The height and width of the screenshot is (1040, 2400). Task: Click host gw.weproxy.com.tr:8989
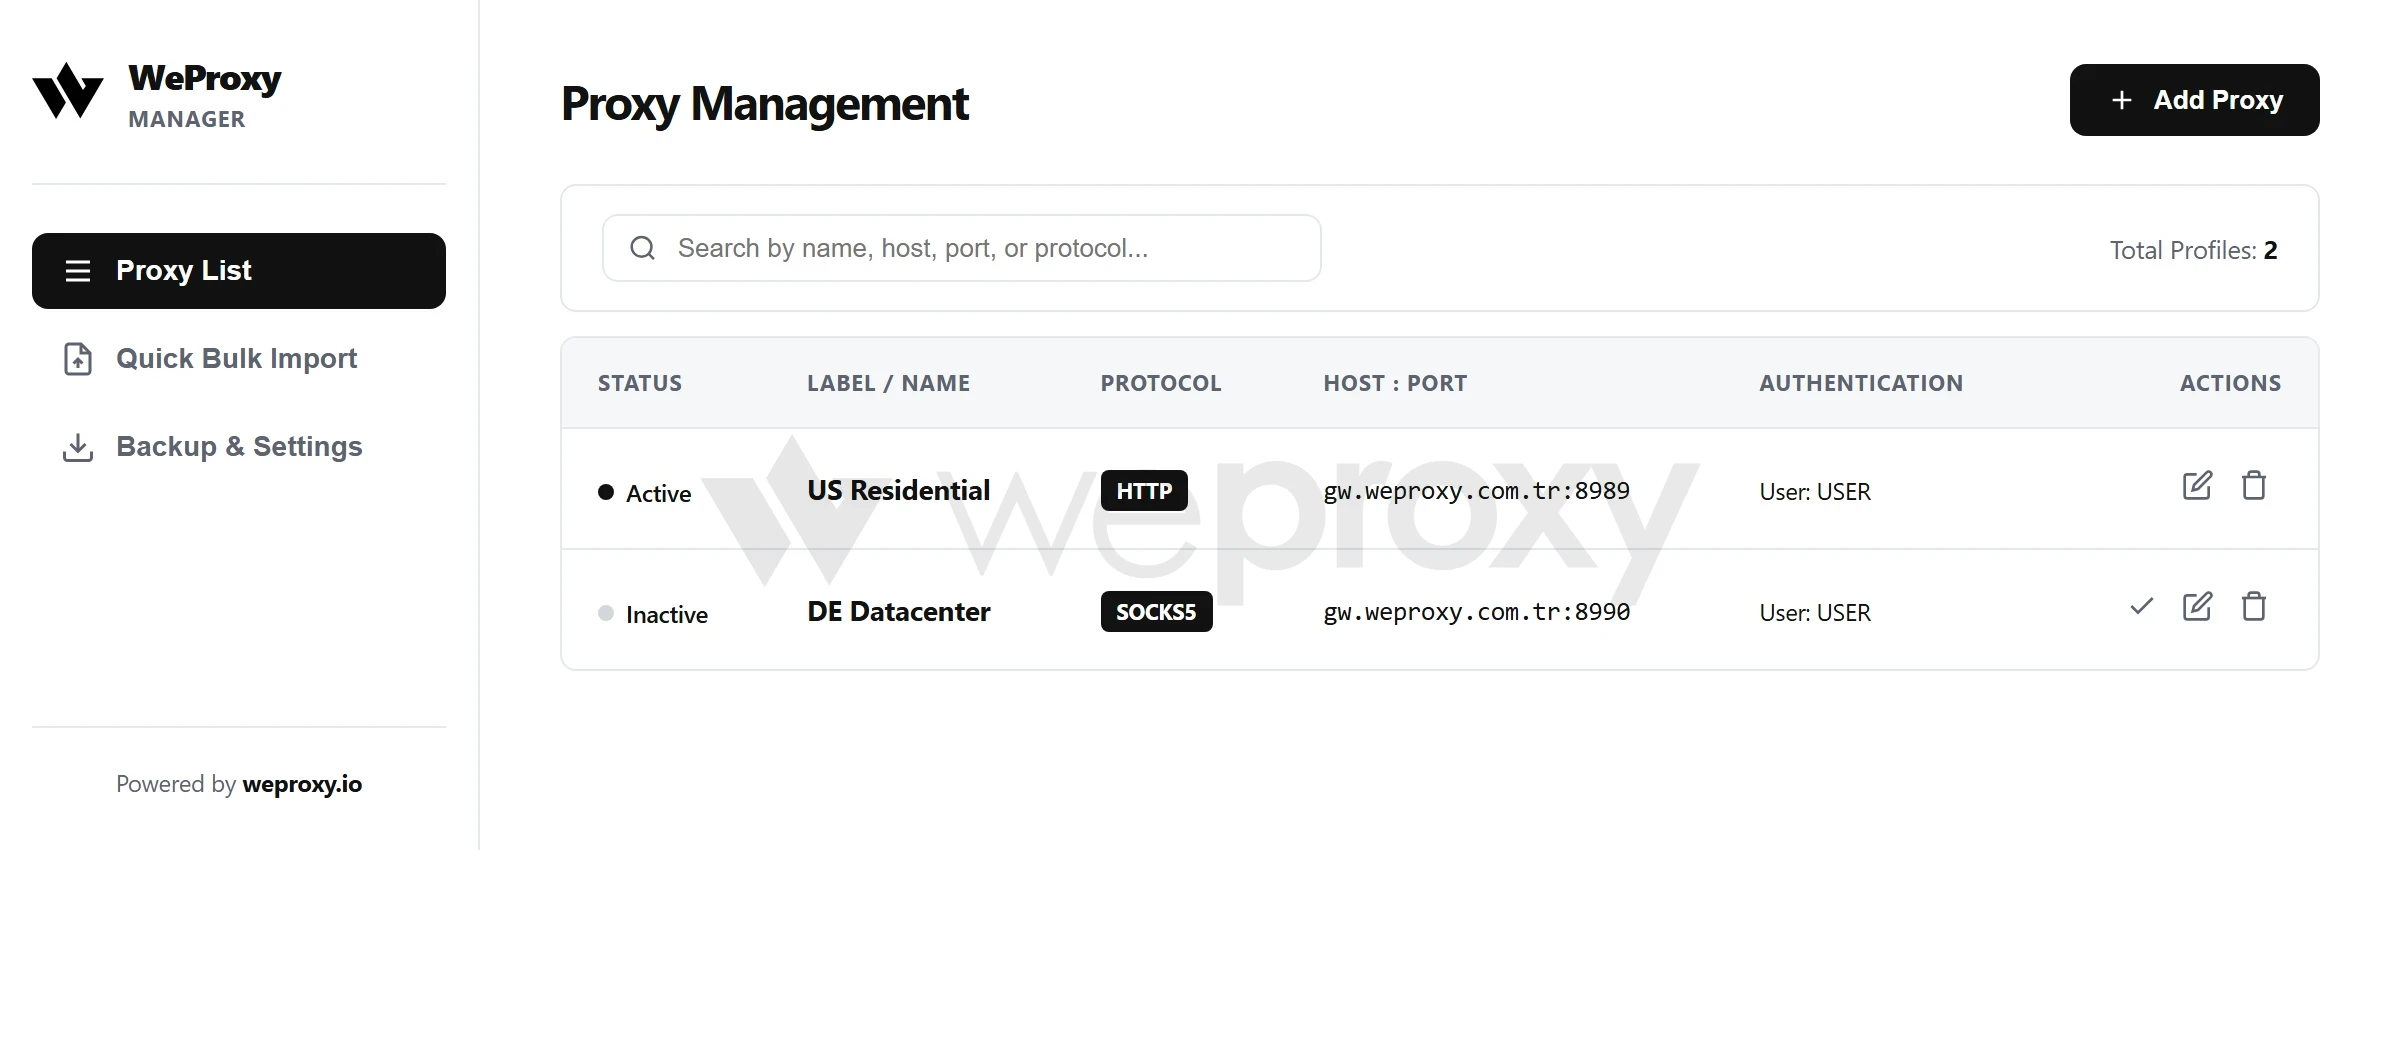[x=1476, y=491]
